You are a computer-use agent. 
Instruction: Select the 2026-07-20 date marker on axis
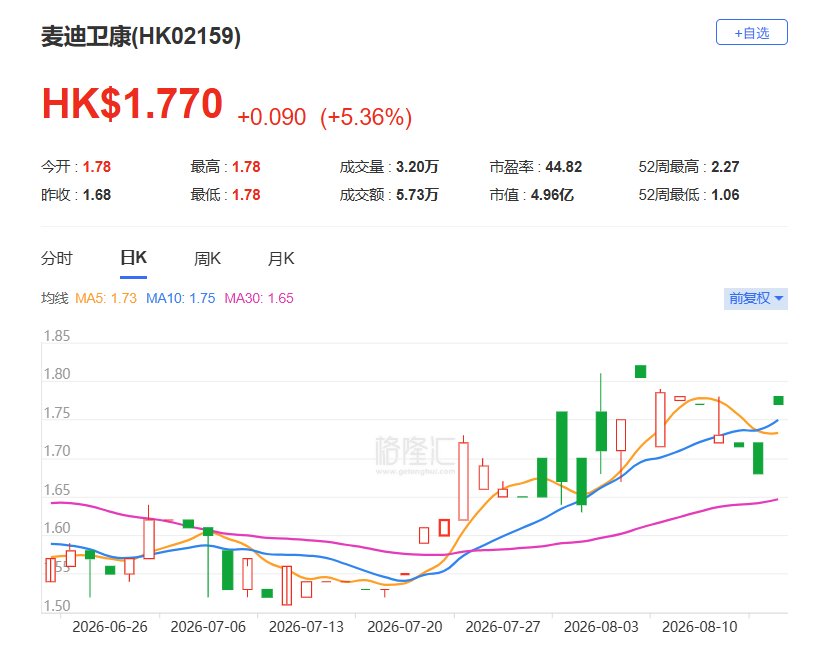(405, 627)
